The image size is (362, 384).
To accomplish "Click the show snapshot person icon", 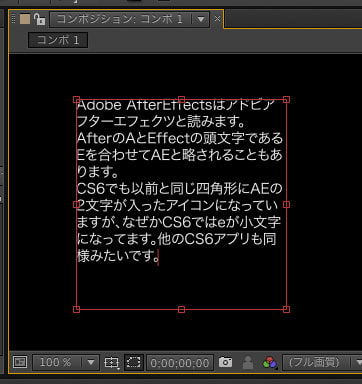I will [248, 362].
